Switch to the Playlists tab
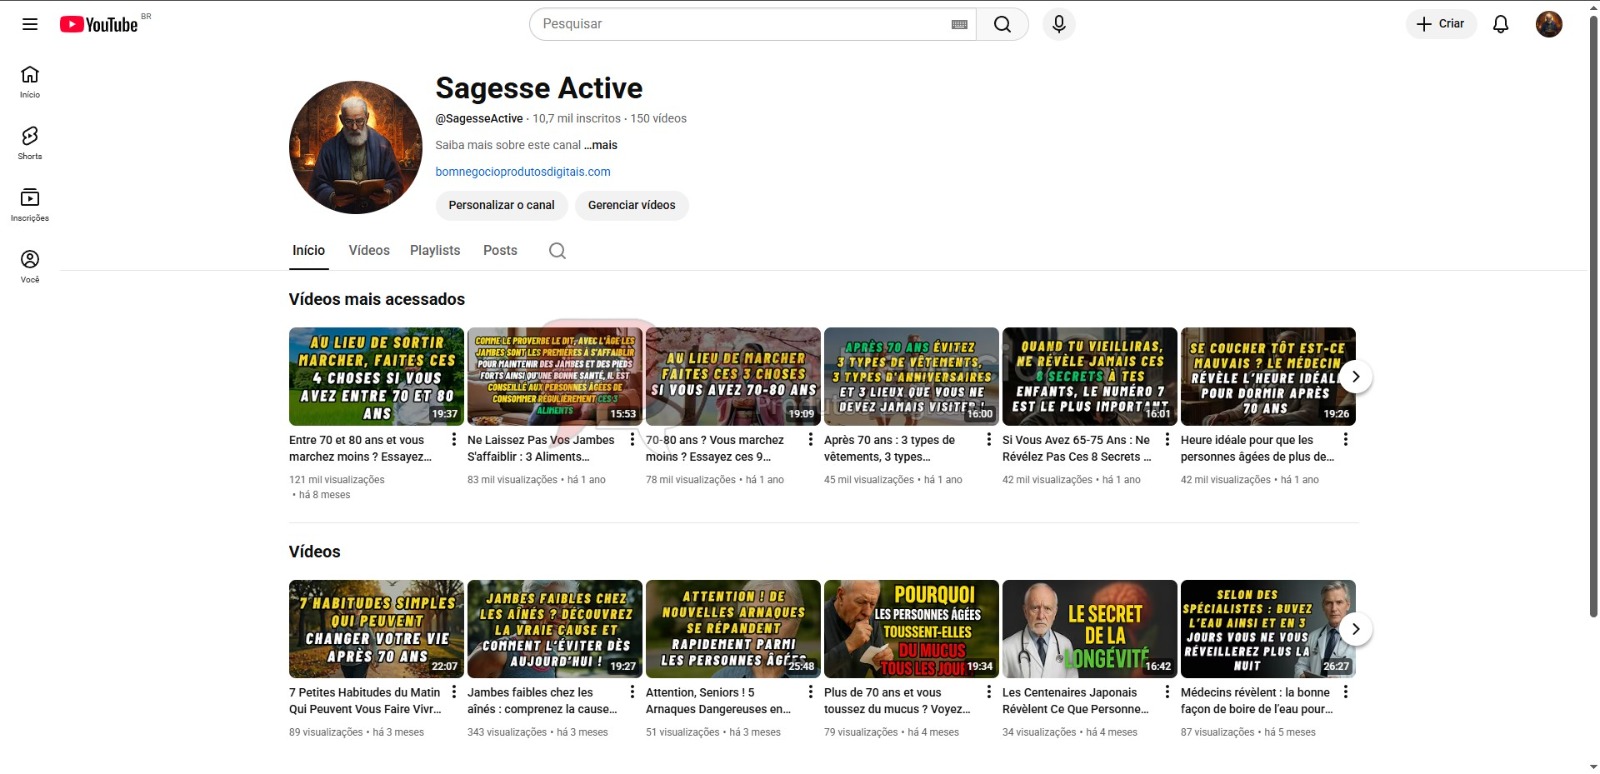The height and width of the screenshot is (774, 1600). coord(435,251)
